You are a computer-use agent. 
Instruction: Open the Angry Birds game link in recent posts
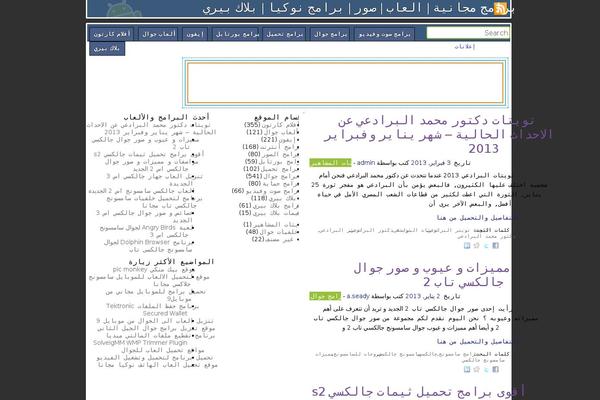coord(147,231)
